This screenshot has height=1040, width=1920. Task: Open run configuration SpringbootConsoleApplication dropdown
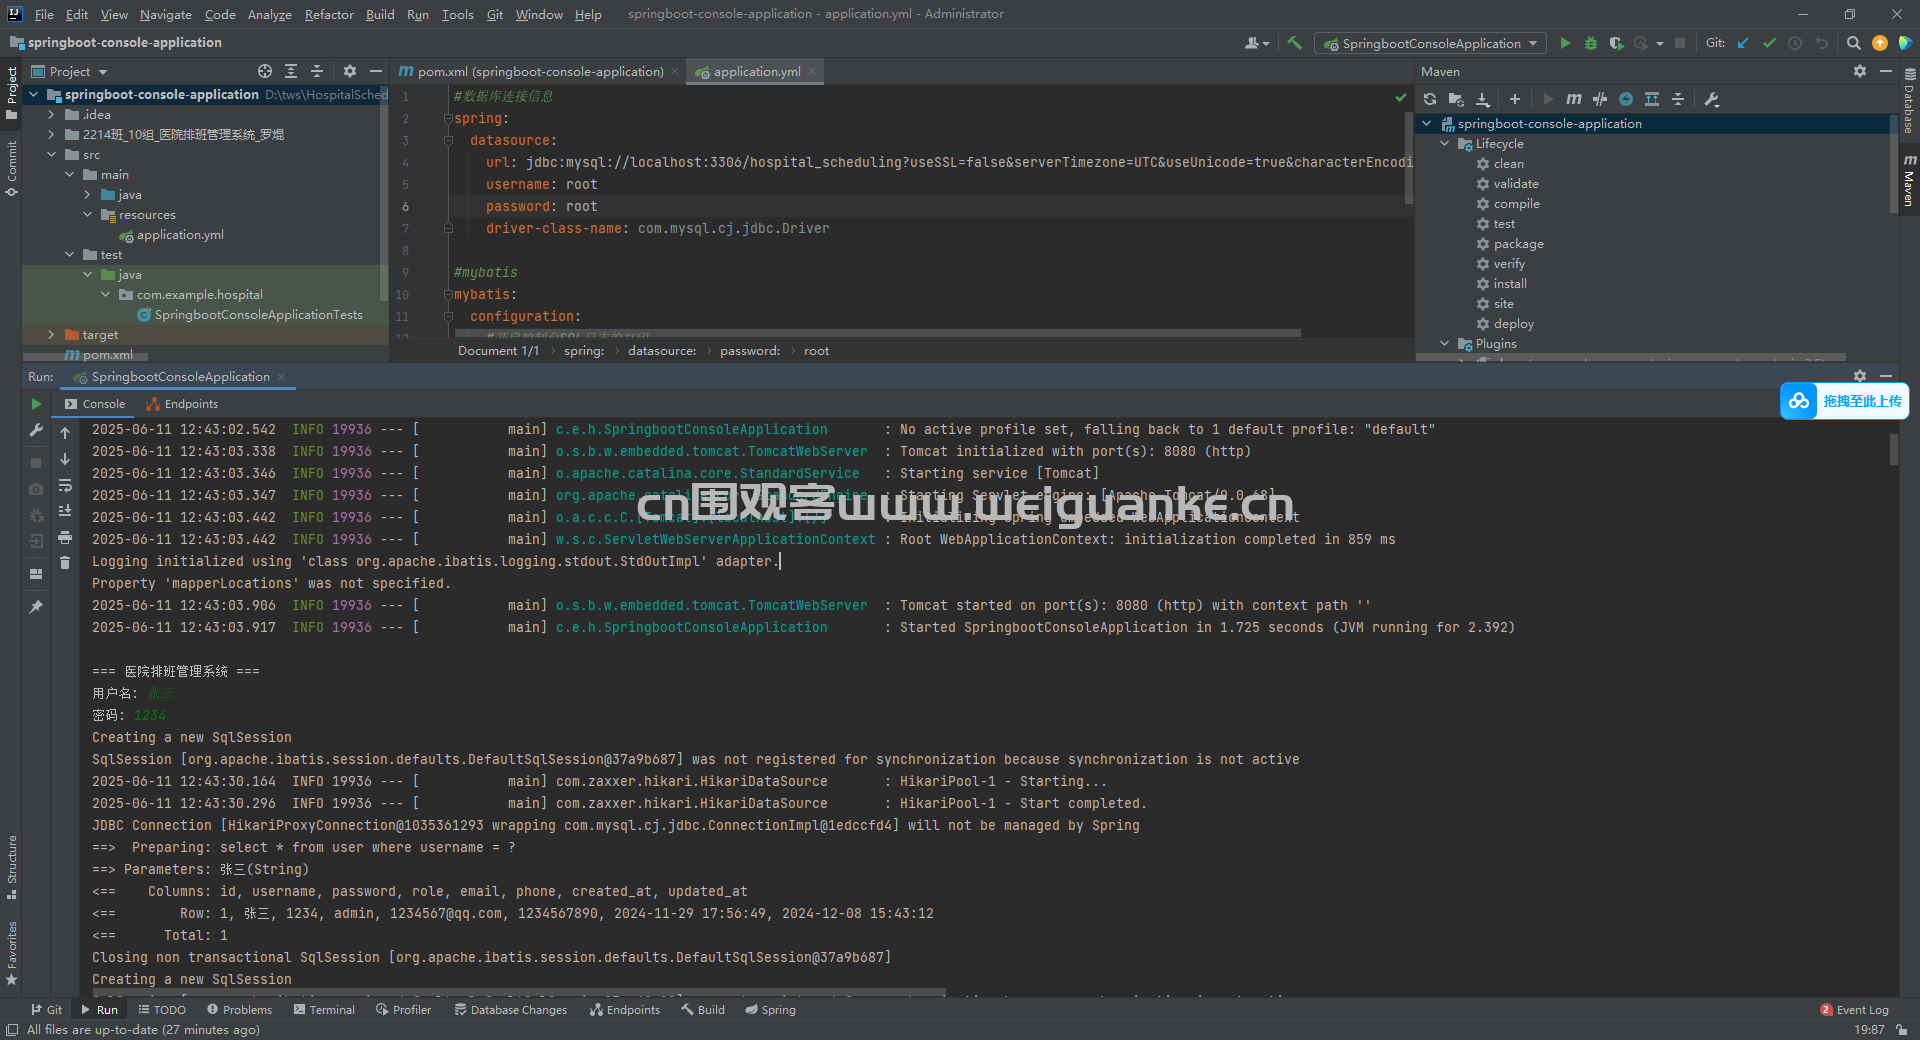click(x=1430, y=43)
